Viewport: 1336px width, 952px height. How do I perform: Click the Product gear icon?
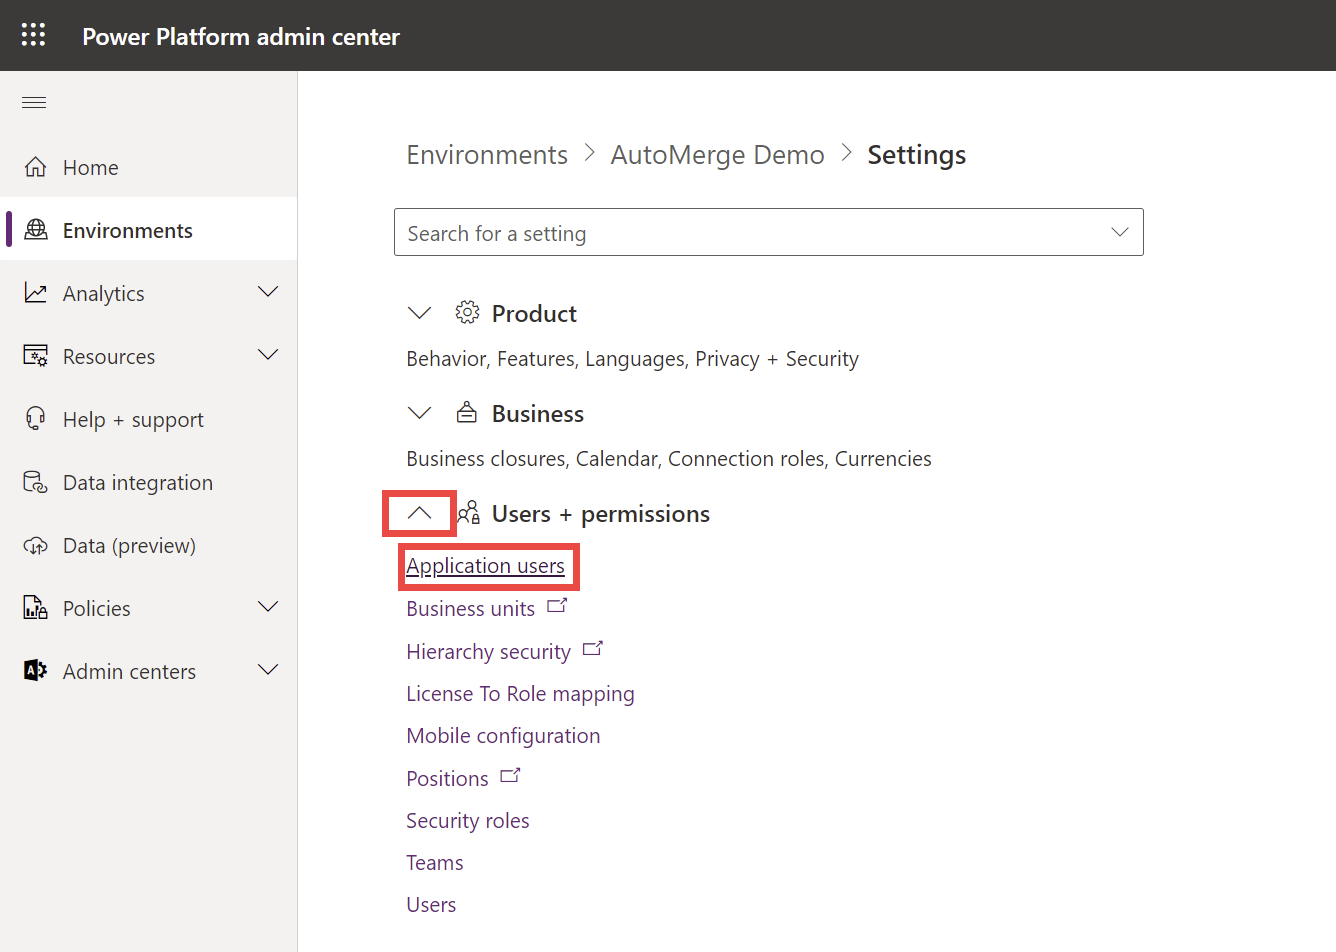click(x=467, y=313)
